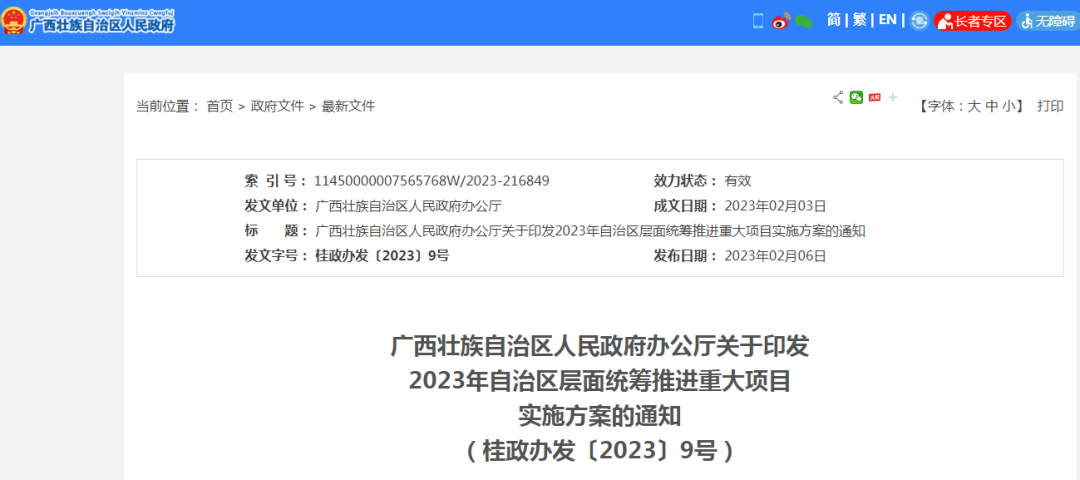Expand more share options plus icon
Image resolution: width=1080 pixels, height=480 pixels.
click(x=893, y=97)
